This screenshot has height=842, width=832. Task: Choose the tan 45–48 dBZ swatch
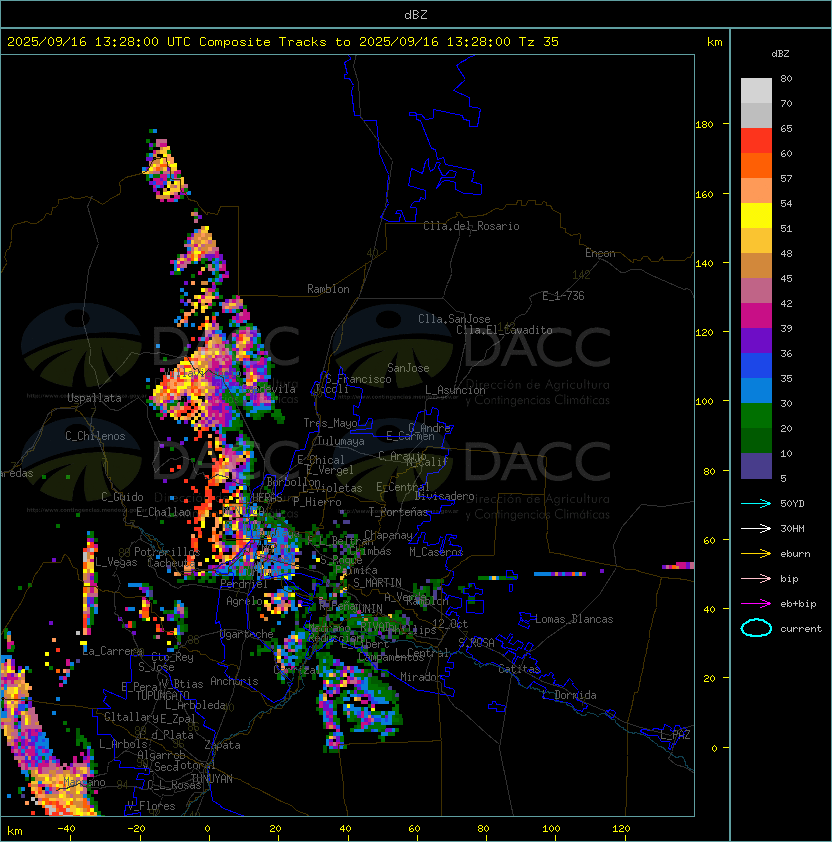(x=756, y=265)
